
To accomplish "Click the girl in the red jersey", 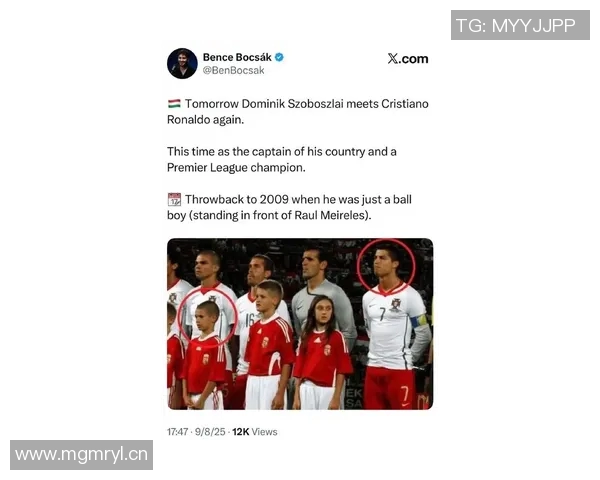I will (x=323, y=352).
